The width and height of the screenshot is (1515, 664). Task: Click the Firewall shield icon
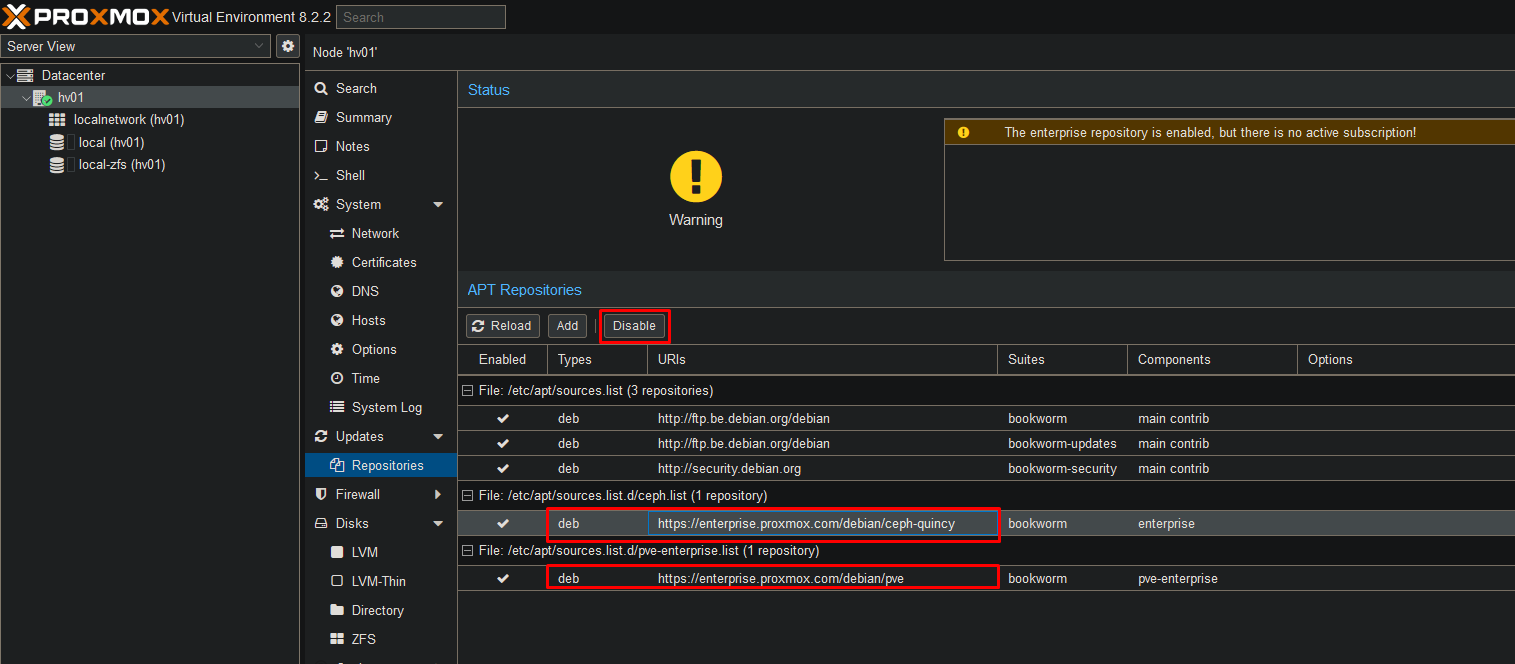[321, 494]
